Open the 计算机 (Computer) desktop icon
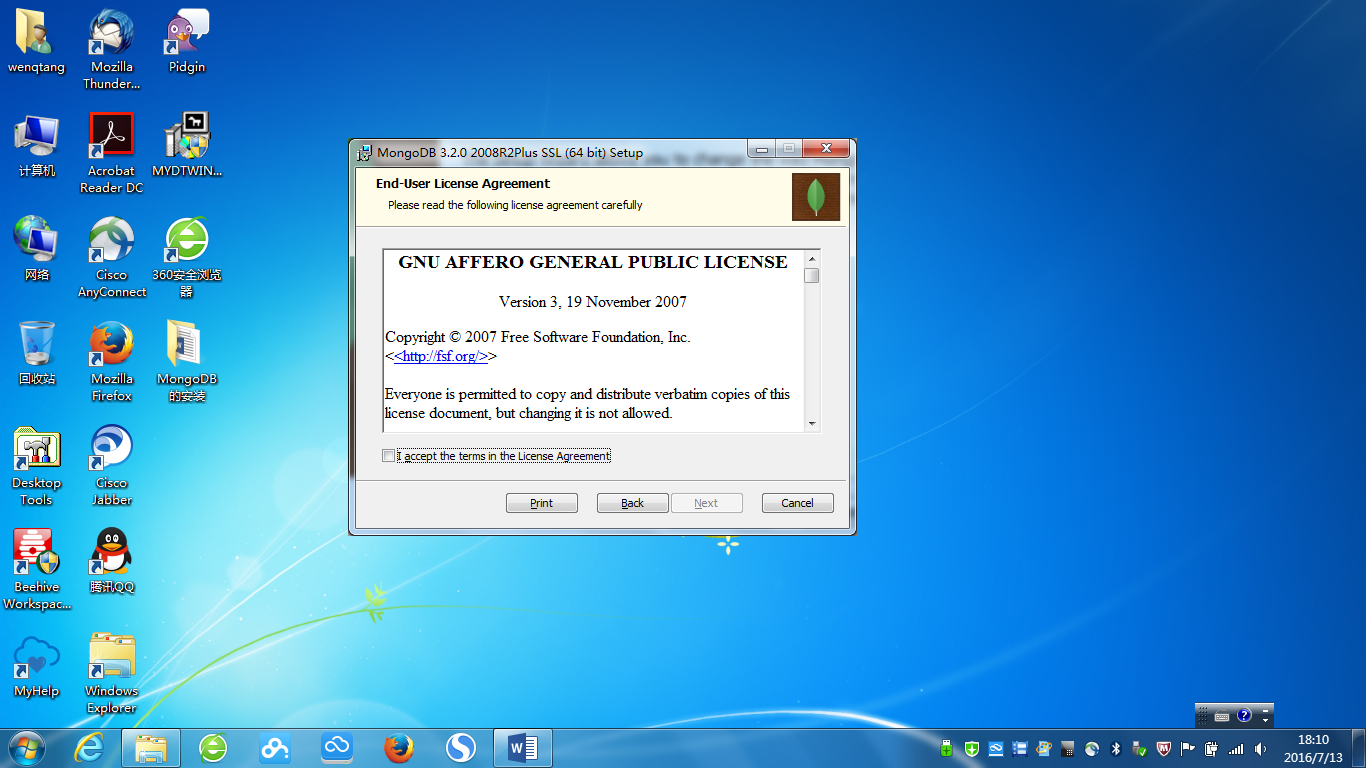Image resolution: width=1366 pixels, height=768 pixels. coord(37,146)
